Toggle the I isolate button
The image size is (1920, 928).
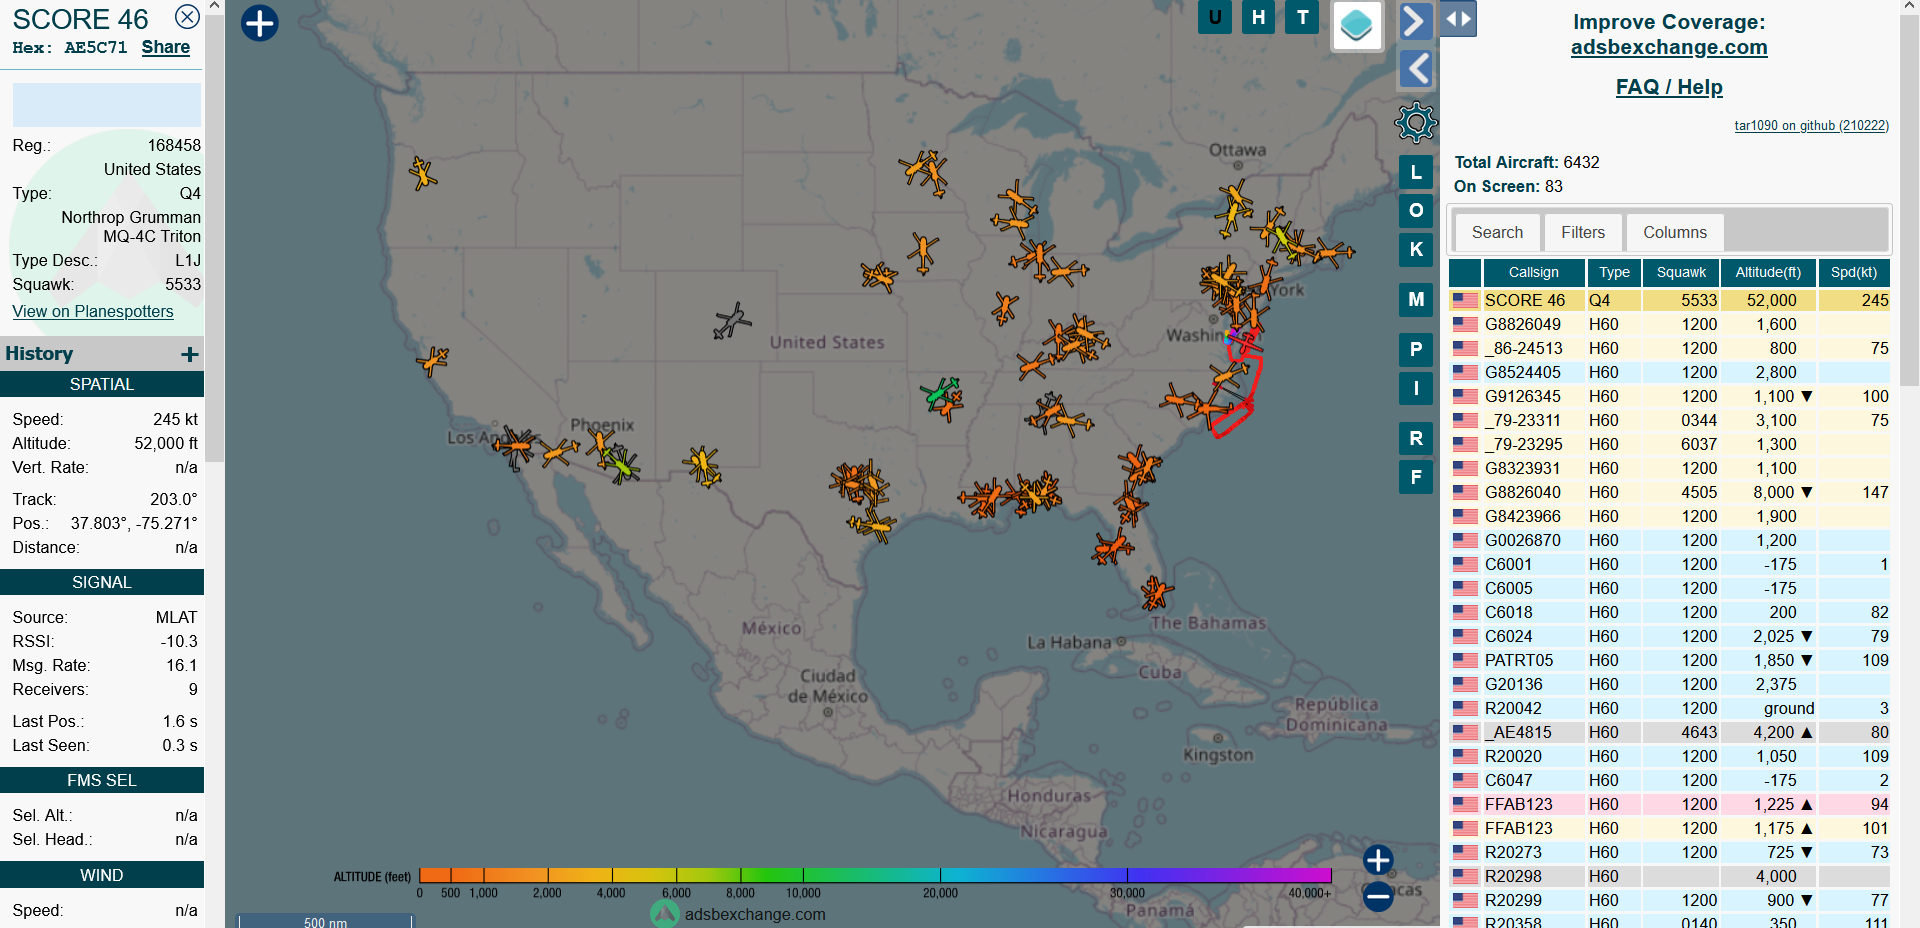click(1416, 388)
